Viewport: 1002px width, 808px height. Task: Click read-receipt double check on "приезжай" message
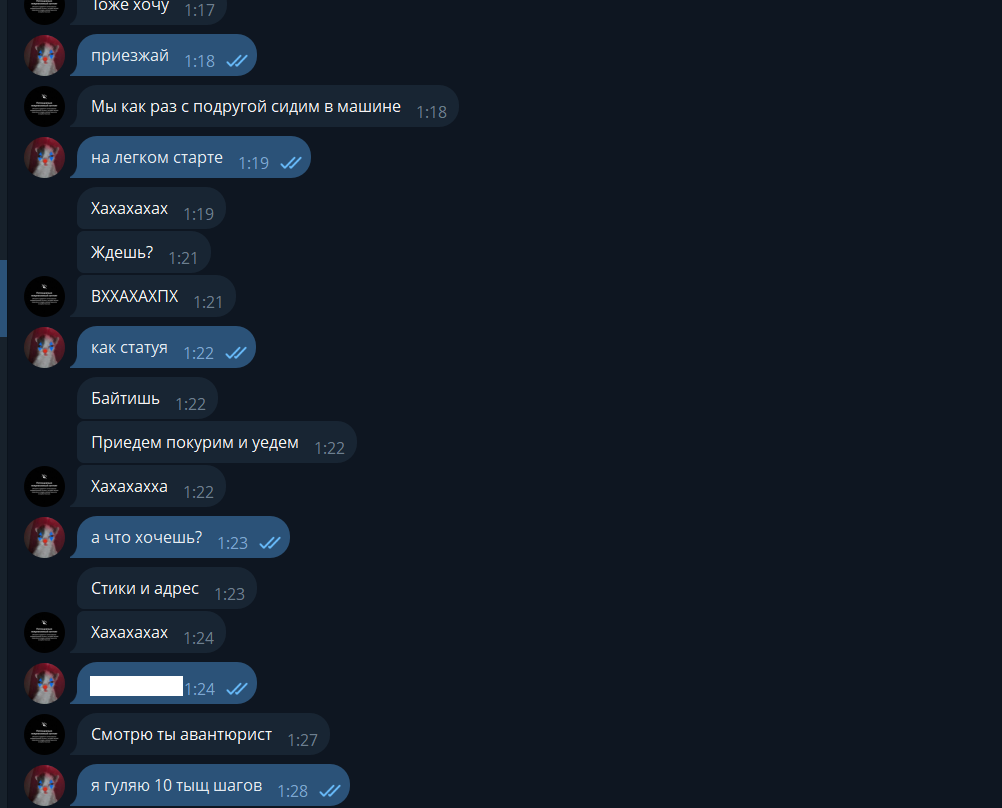tap(237, 61)
